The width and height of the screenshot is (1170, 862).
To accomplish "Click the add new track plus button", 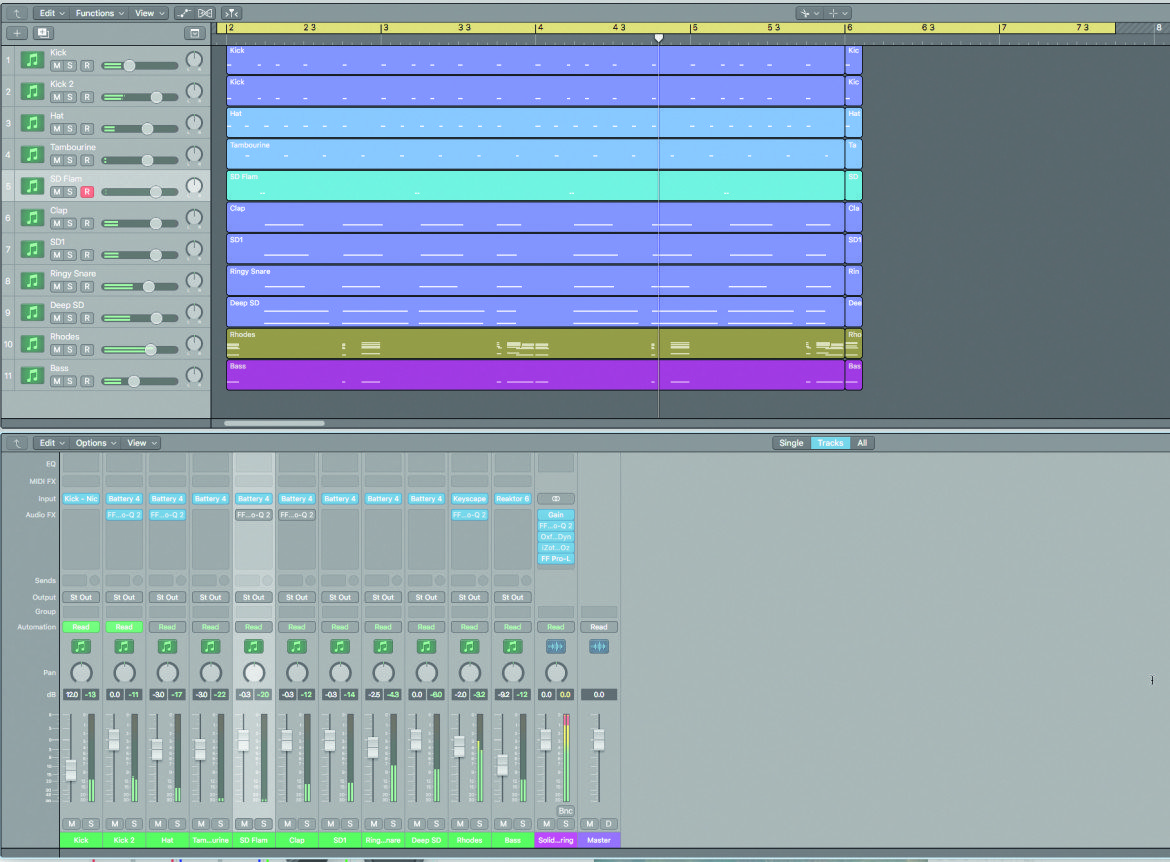I will 17,33.
